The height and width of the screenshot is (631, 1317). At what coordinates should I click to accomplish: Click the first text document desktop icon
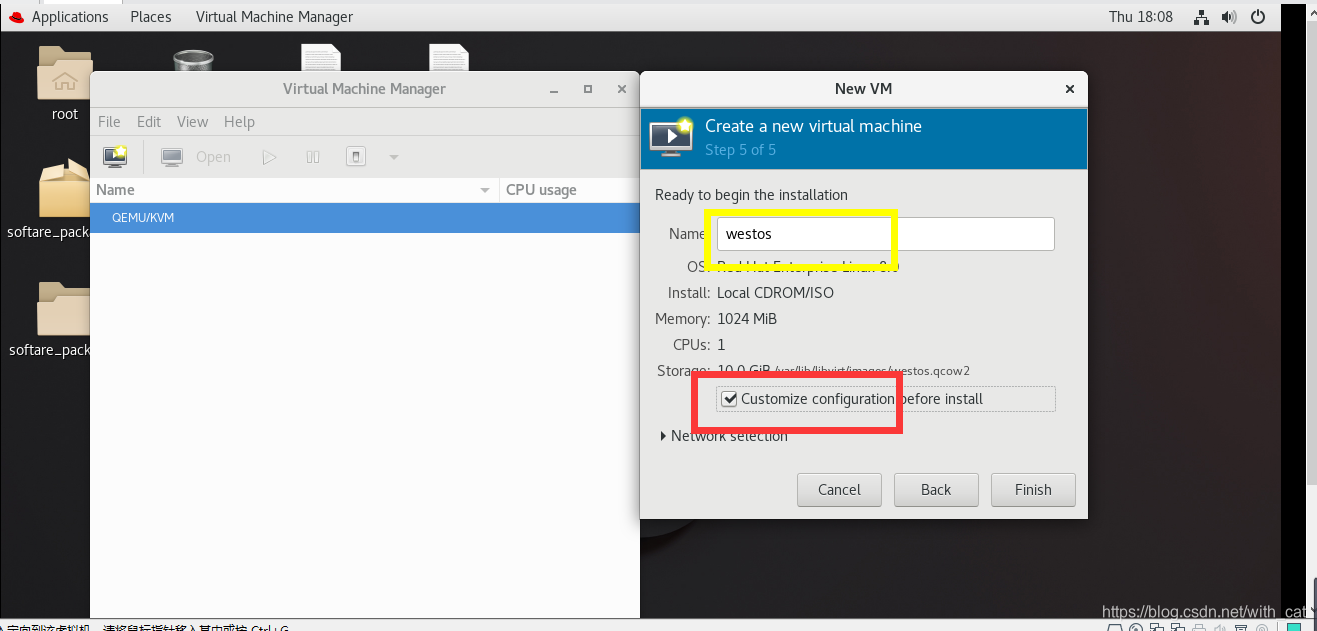click(x=320, y=60)
